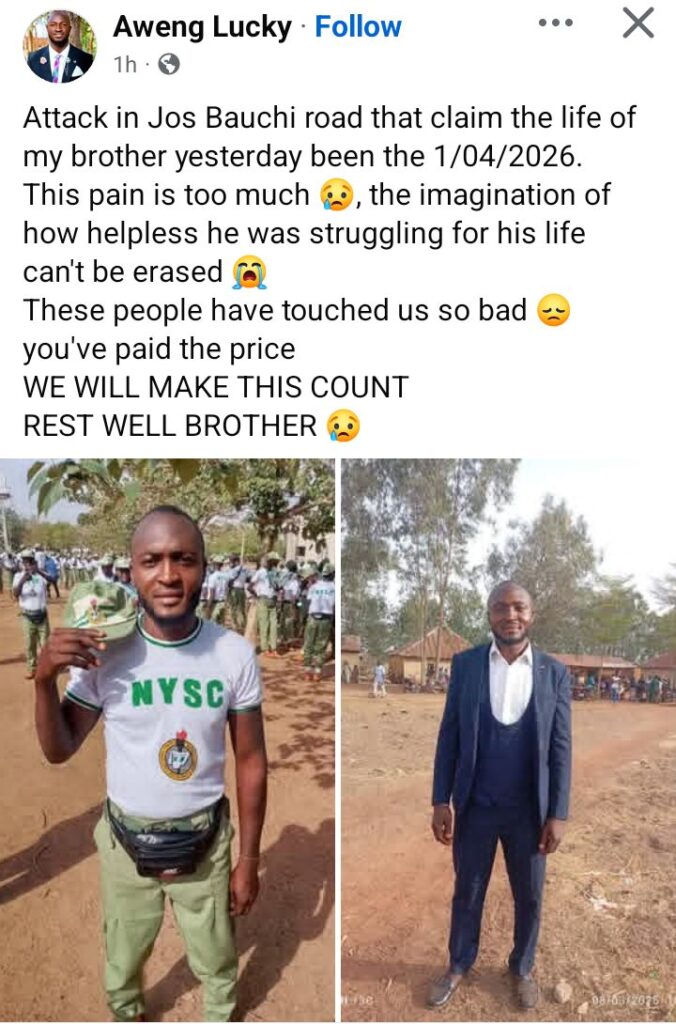Viewport: 676px width, 1024px height.
Task: Click the "WE WILL MAKE THIS COUNT" line
Action: [x=216, y=387]
